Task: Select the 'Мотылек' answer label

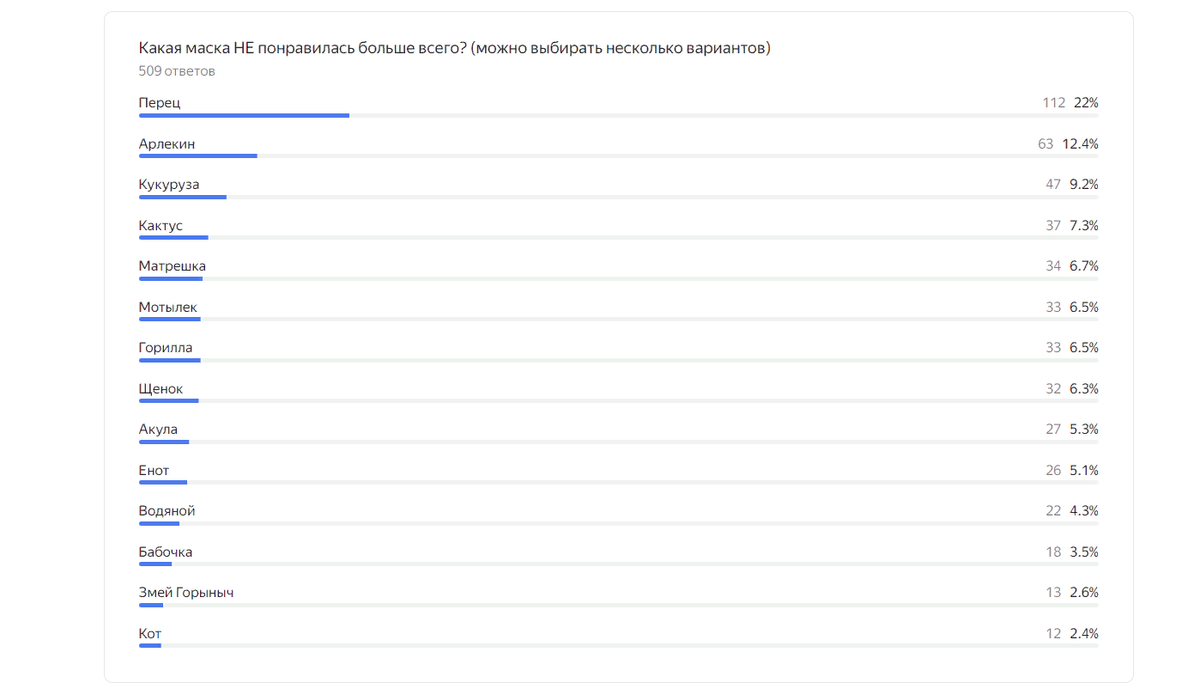Action: tap(168, 307)
